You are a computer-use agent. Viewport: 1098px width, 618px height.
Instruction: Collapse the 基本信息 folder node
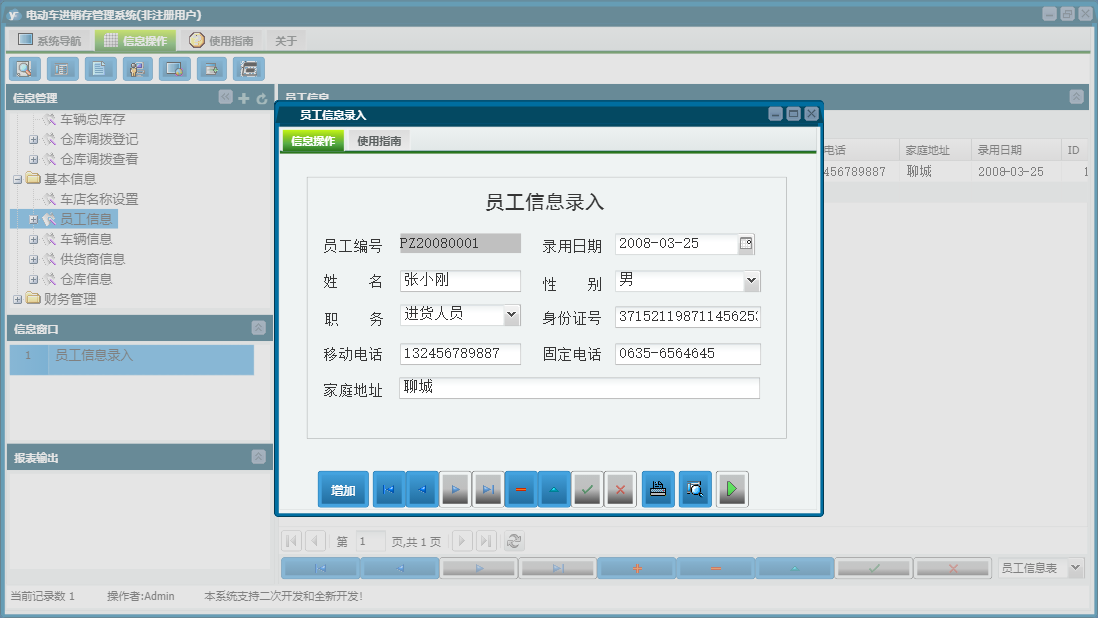(x=18, y=179)
